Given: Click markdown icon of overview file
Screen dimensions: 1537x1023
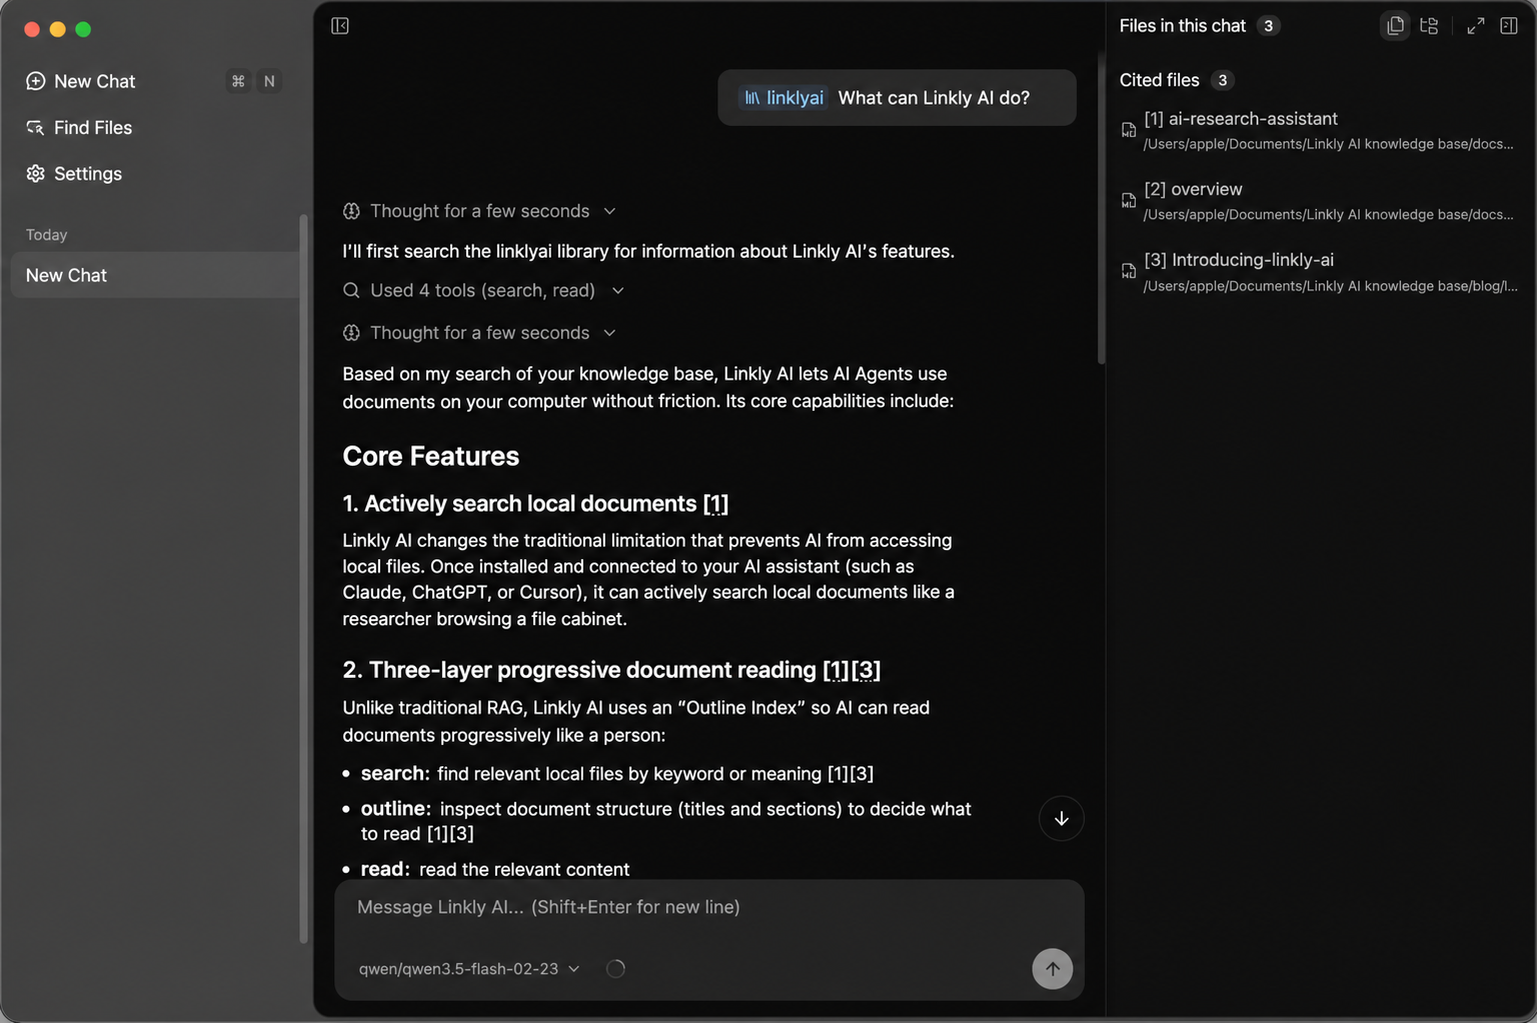Looking at the screenshot, I should click(1128, 201).
